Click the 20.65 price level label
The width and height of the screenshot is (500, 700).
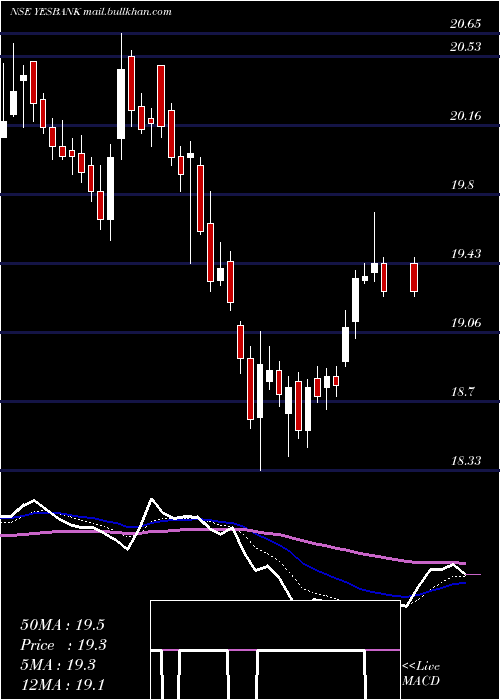pos(466,24)
